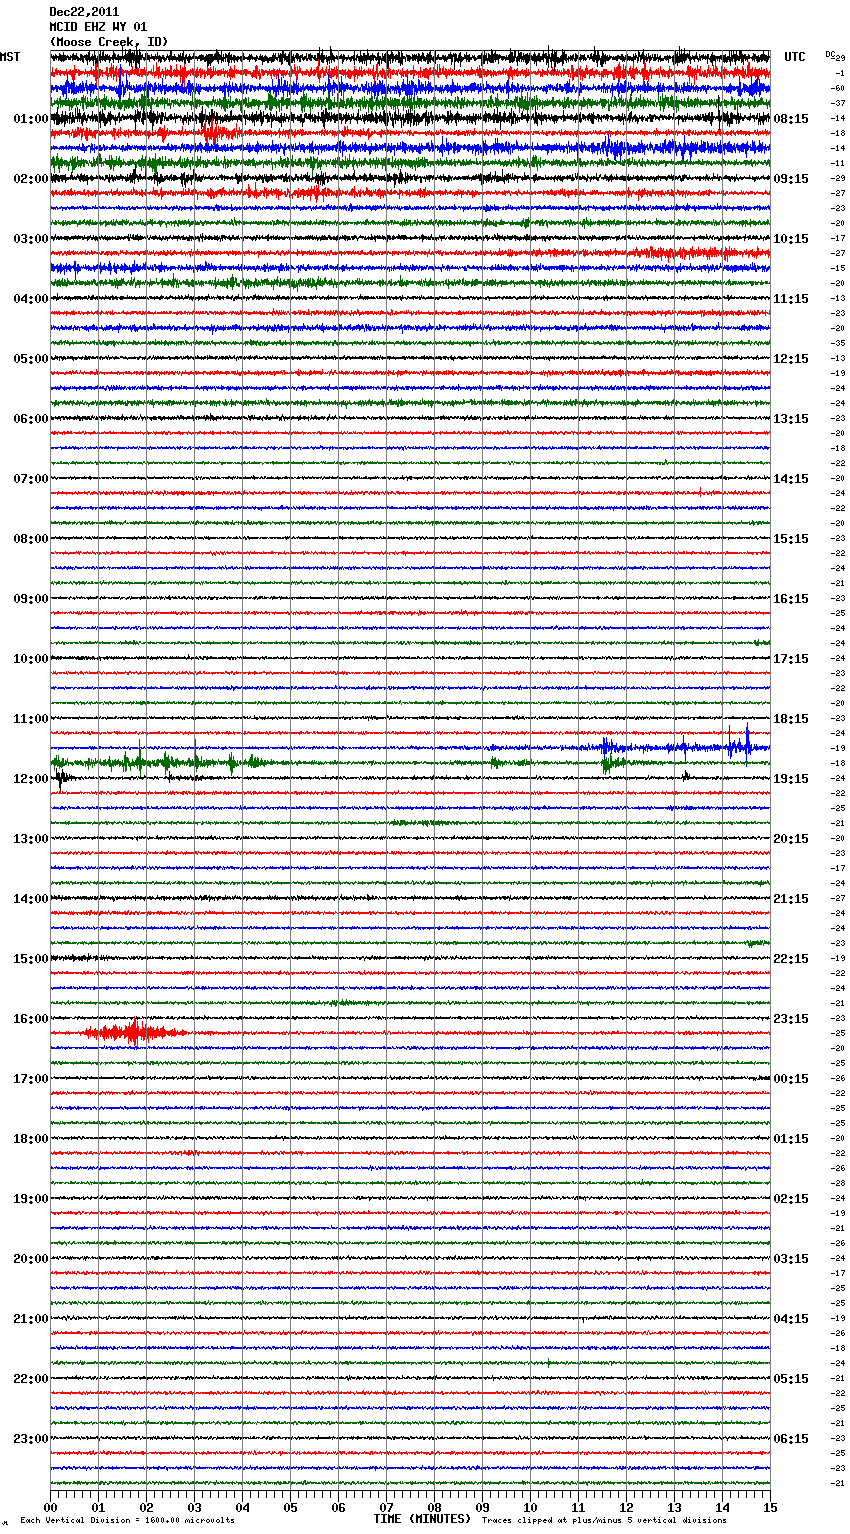The width and height of the screenshot is (850, 1534).
Task: Click the MST time zone header
Action: [10, 57]
